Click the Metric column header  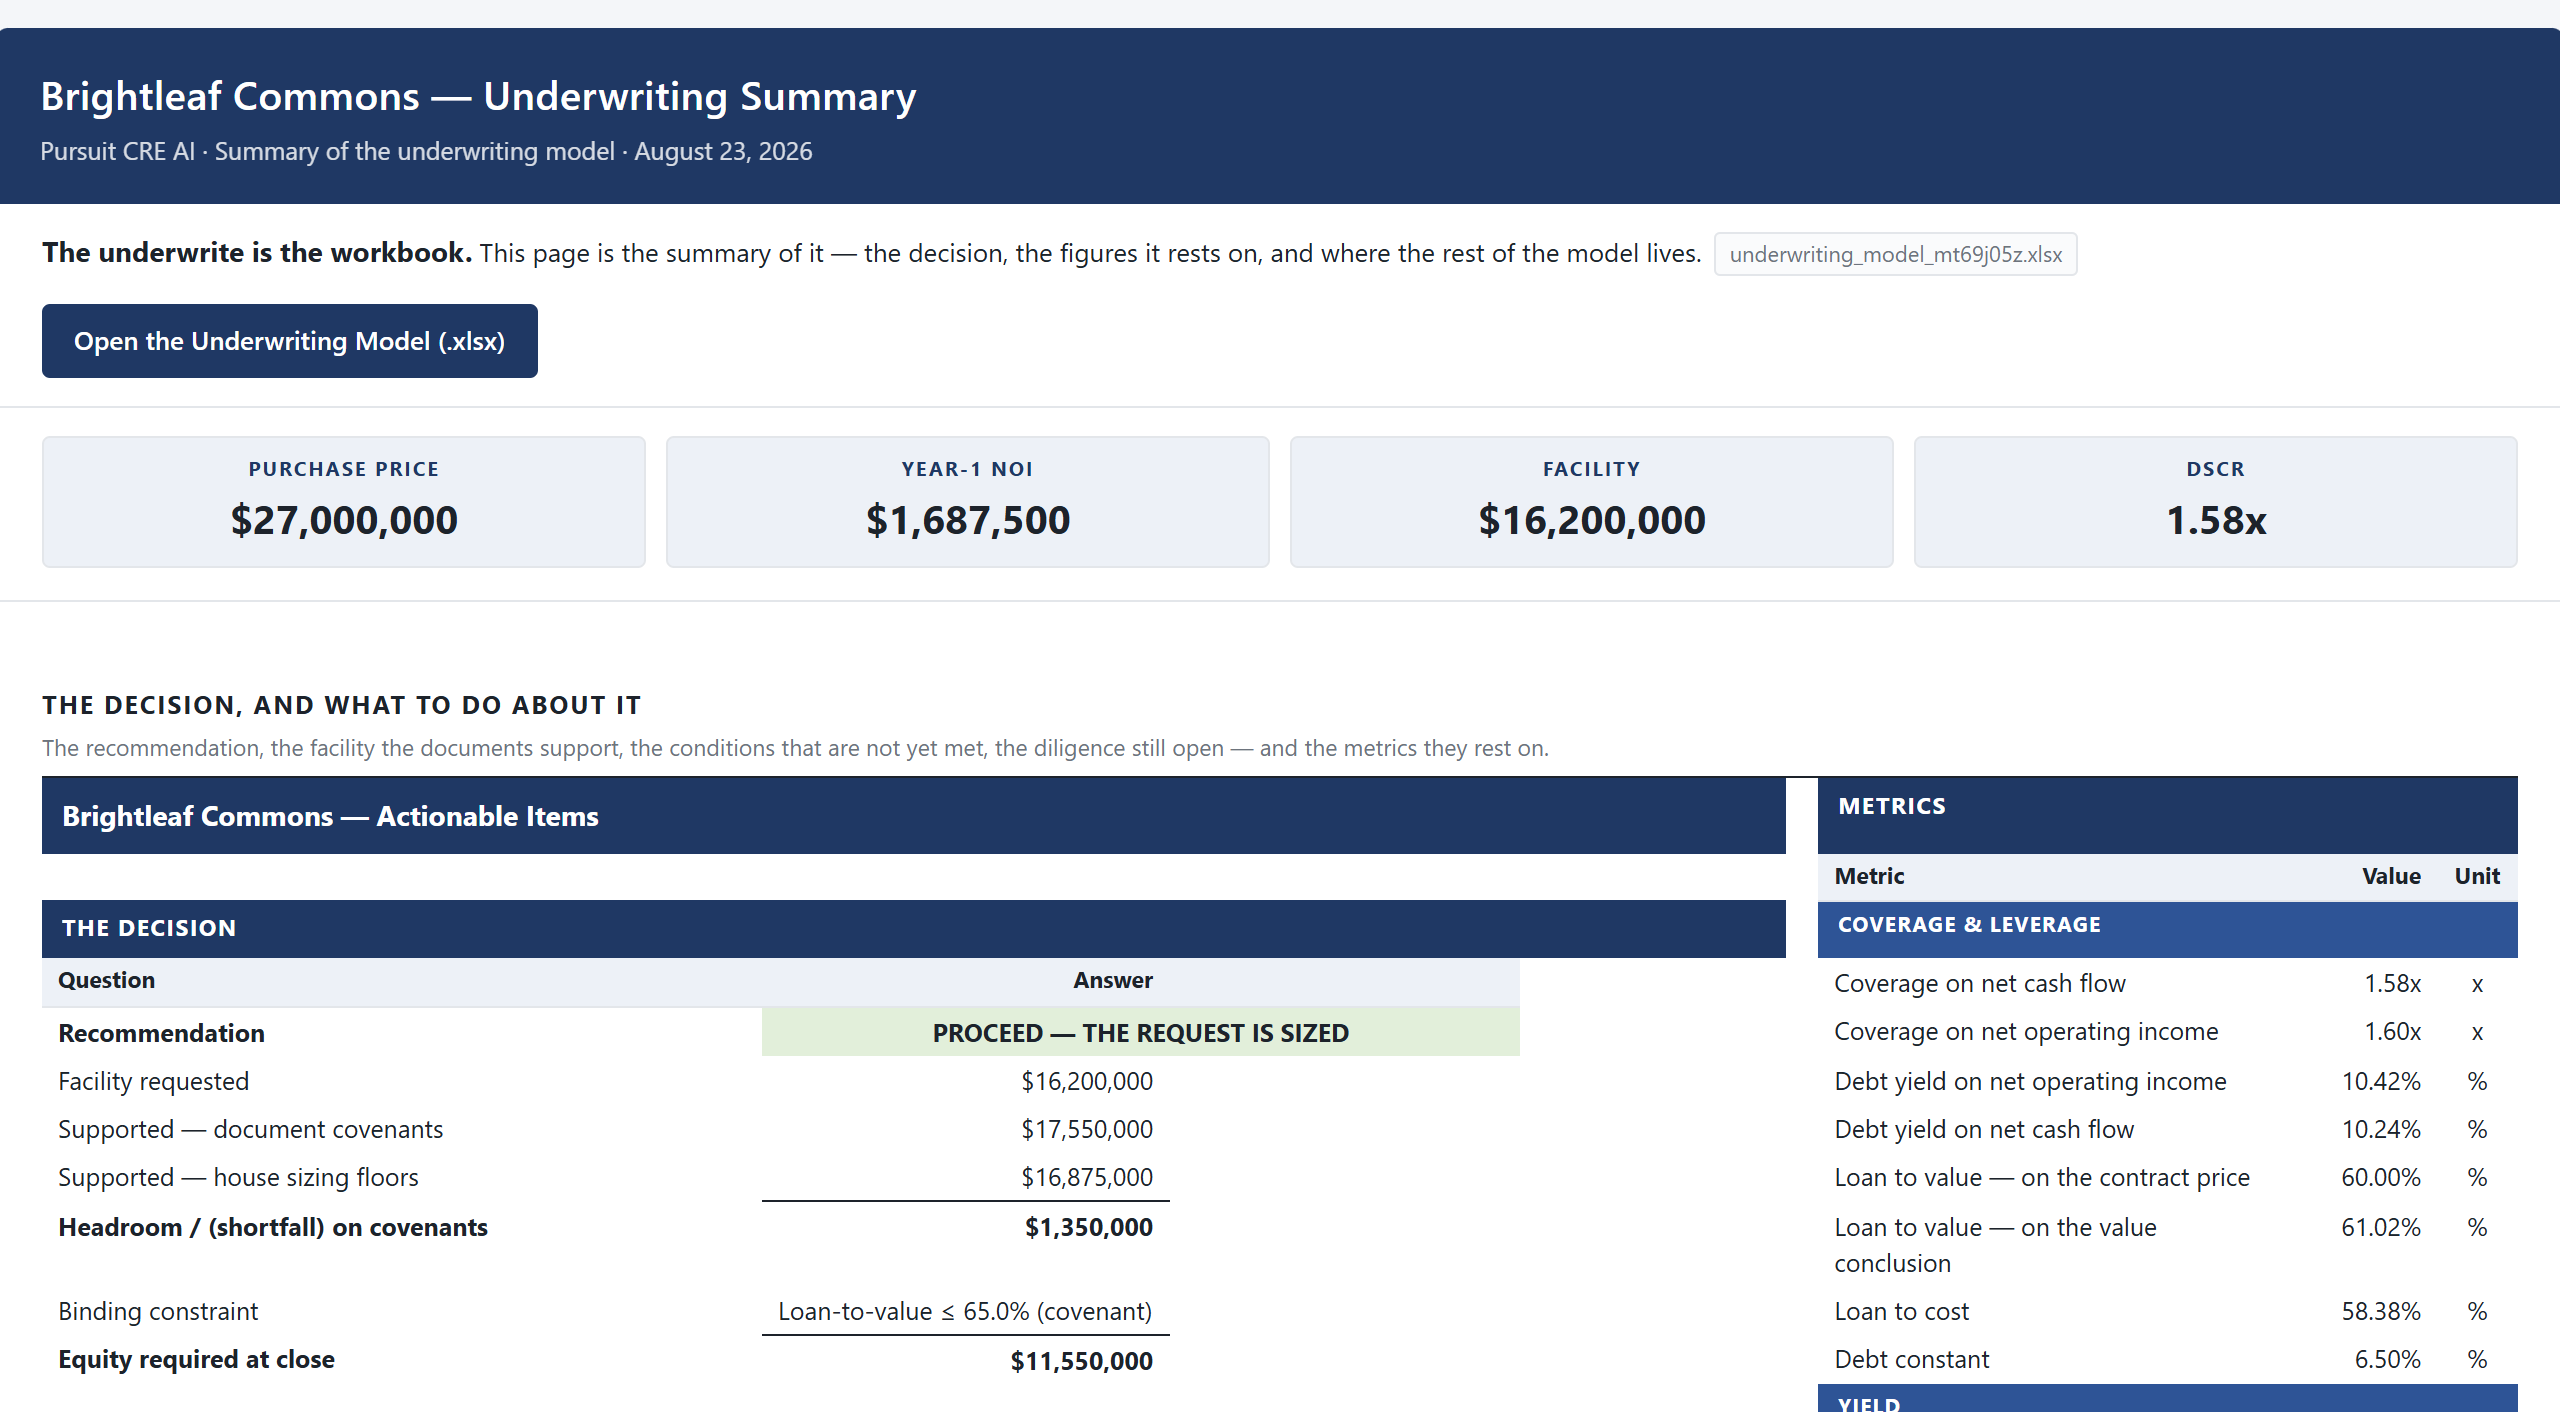tap(1869, 876)
